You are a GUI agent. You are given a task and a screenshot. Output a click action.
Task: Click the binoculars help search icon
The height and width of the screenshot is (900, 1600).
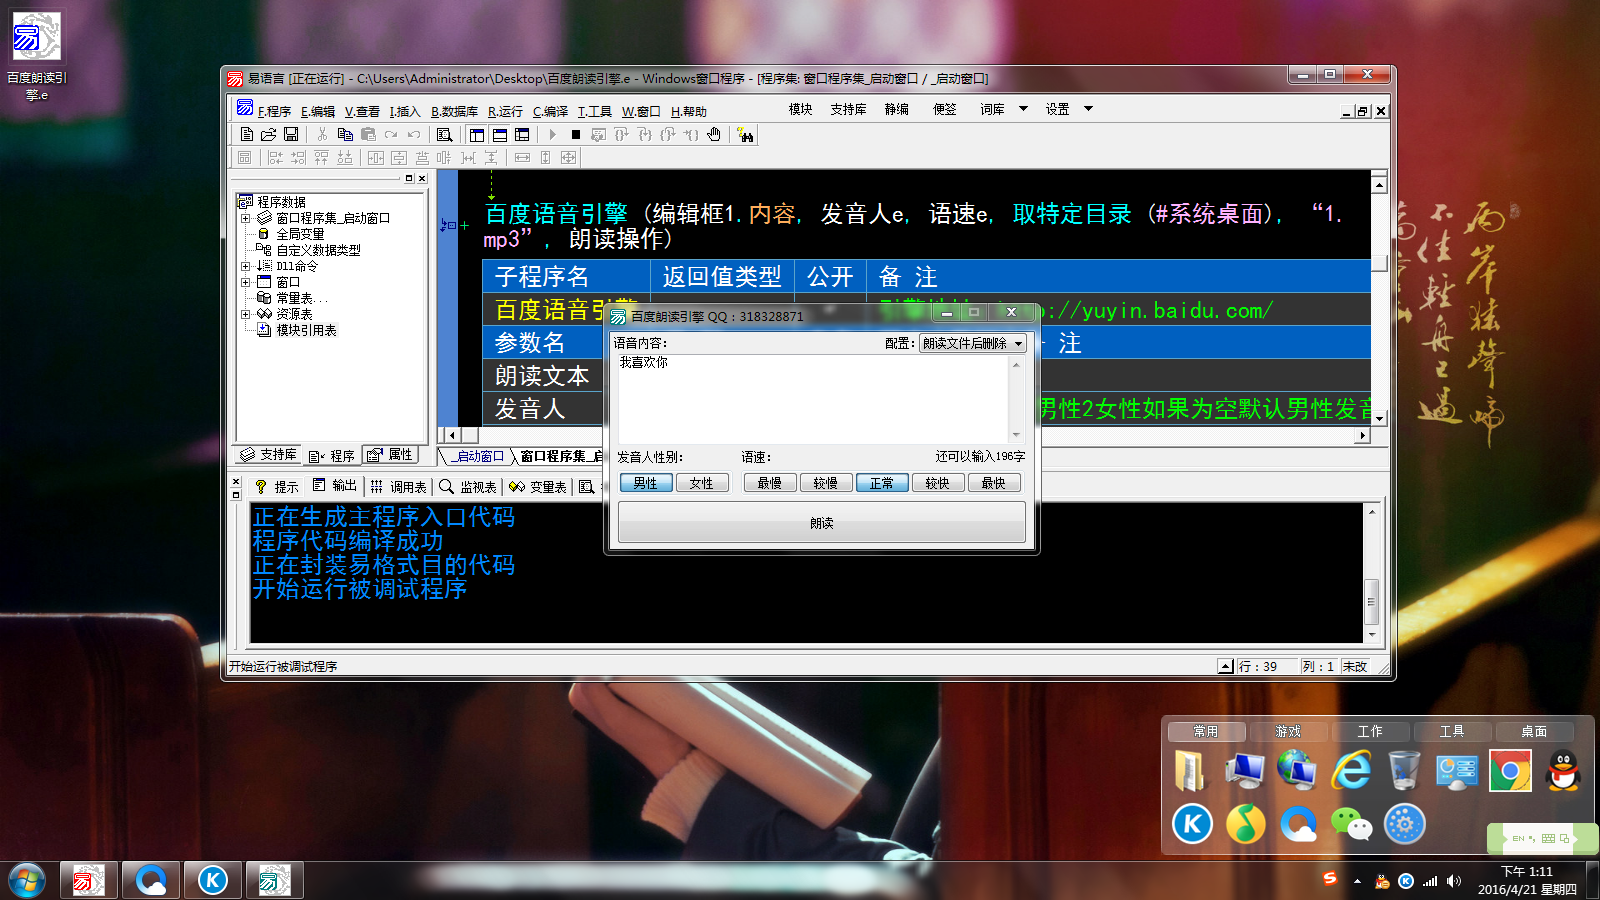coord(746,135)
